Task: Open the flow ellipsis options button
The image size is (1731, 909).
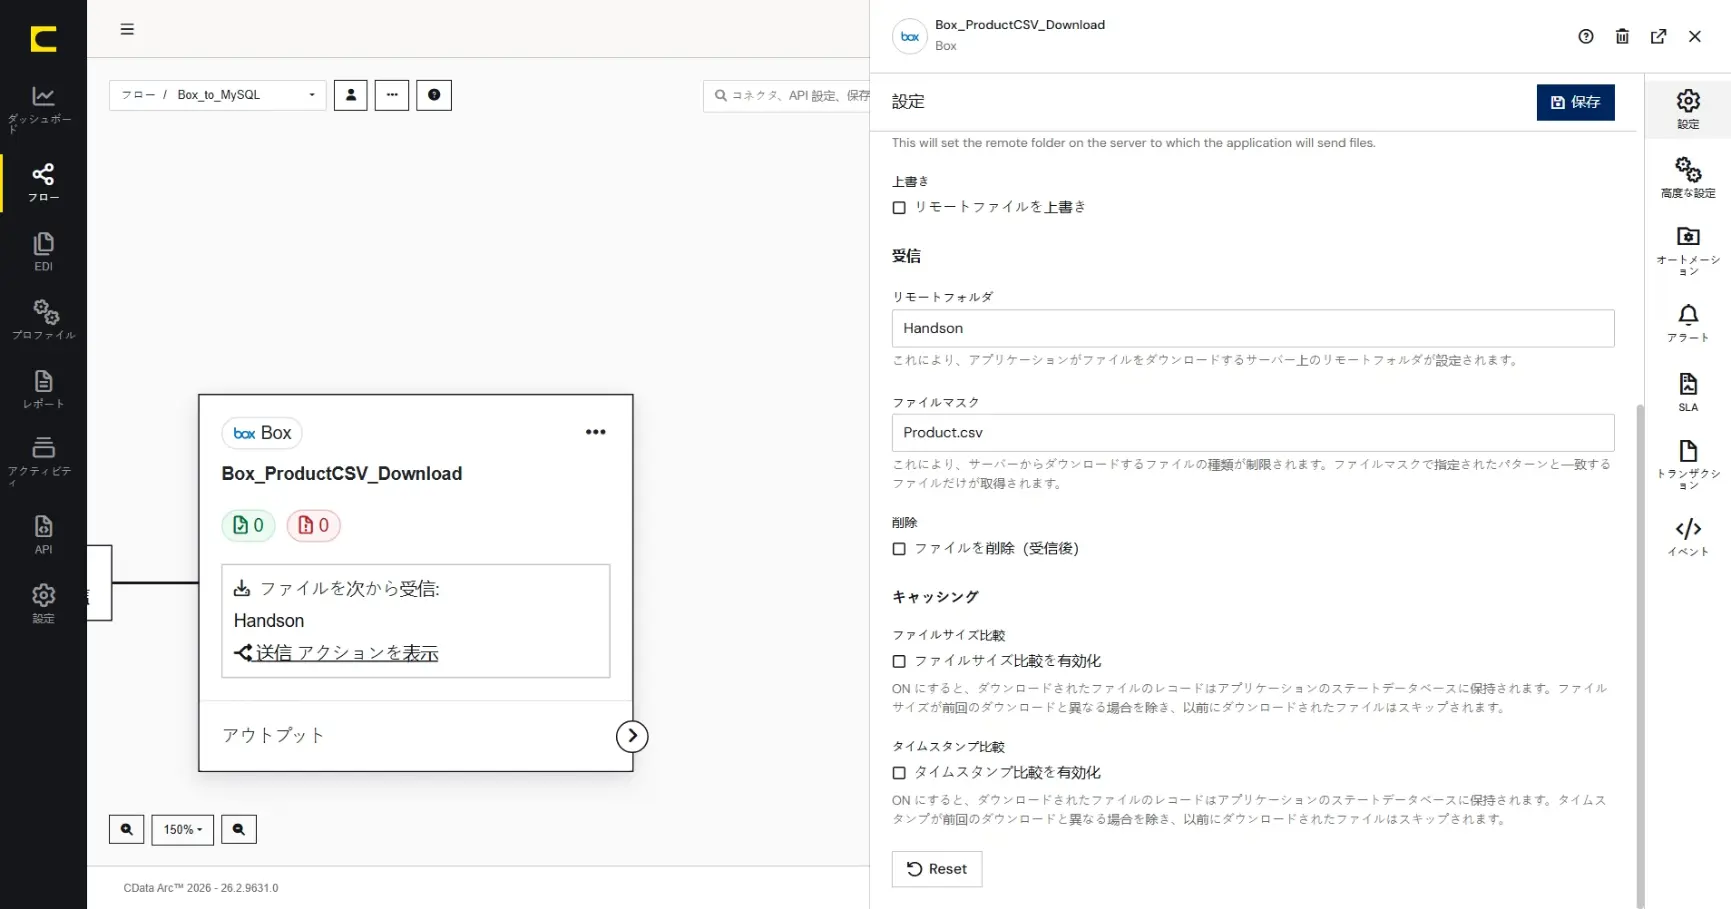Action: tap(392, 95)
